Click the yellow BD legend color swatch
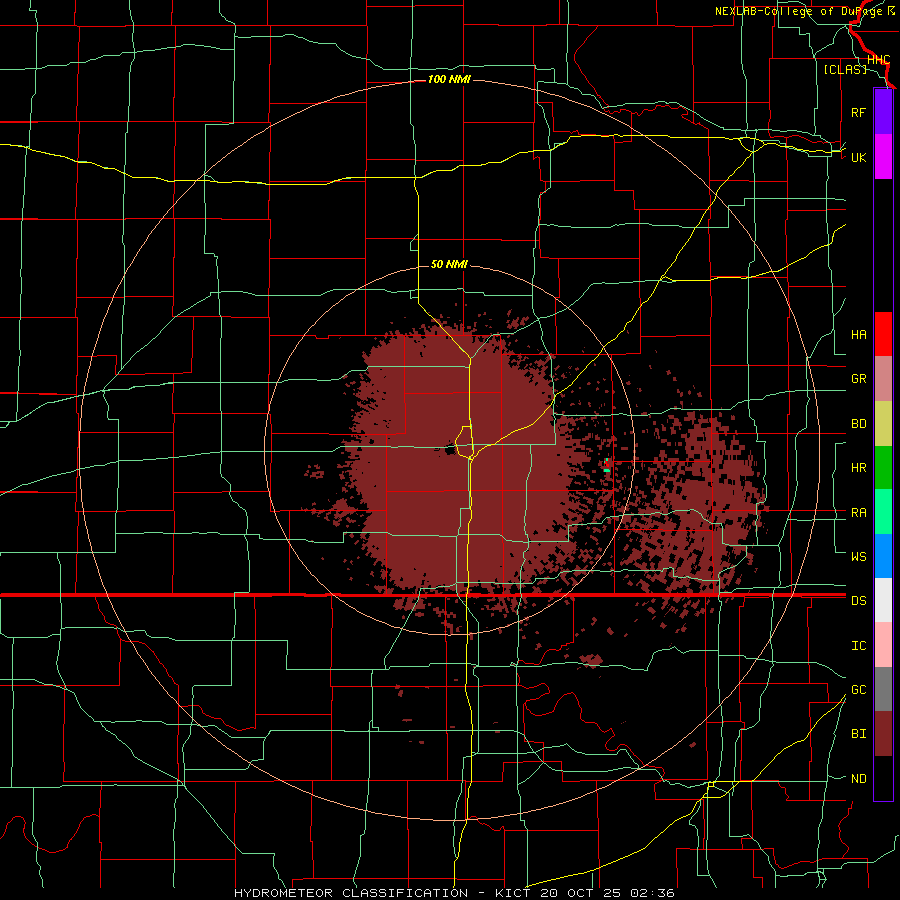Viewport: 900px width, 900px height. click(x=883, y=424)
